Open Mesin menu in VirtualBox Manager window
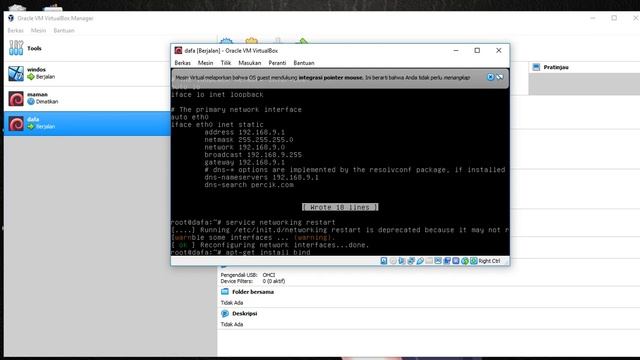This screenshot has width=640, height=360. click(38, 31)
